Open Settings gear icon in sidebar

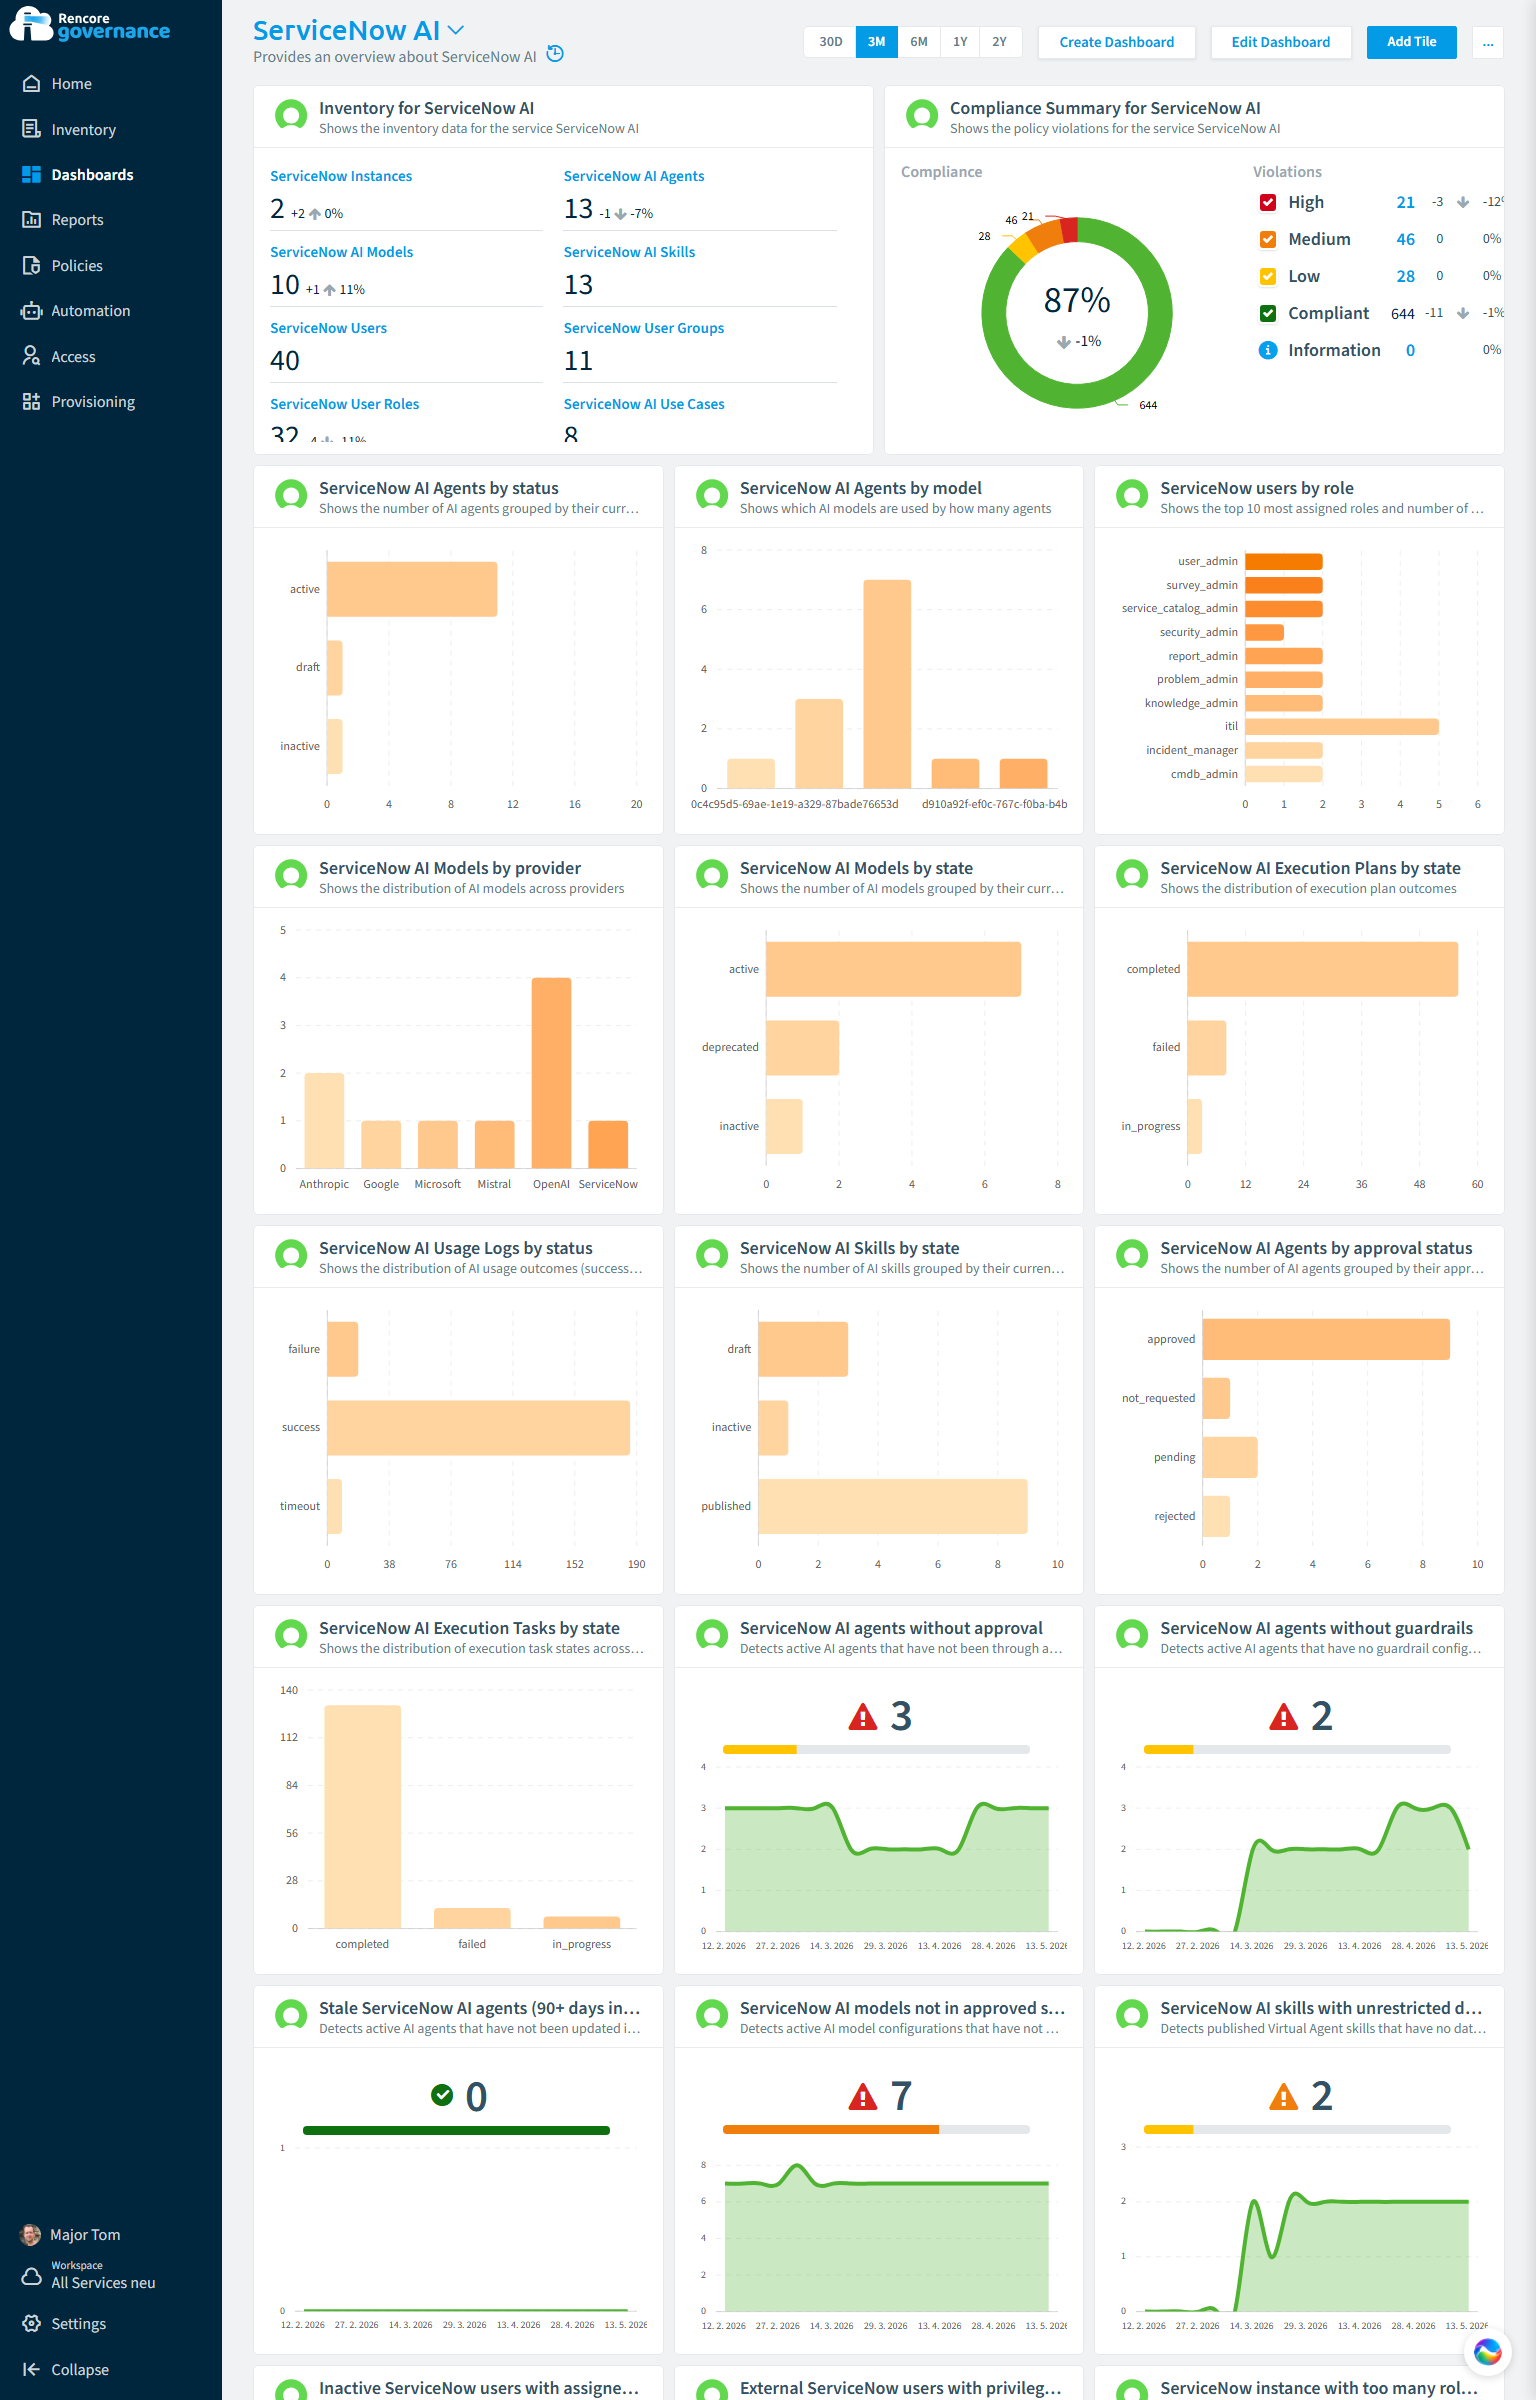tap(31, 2323)
